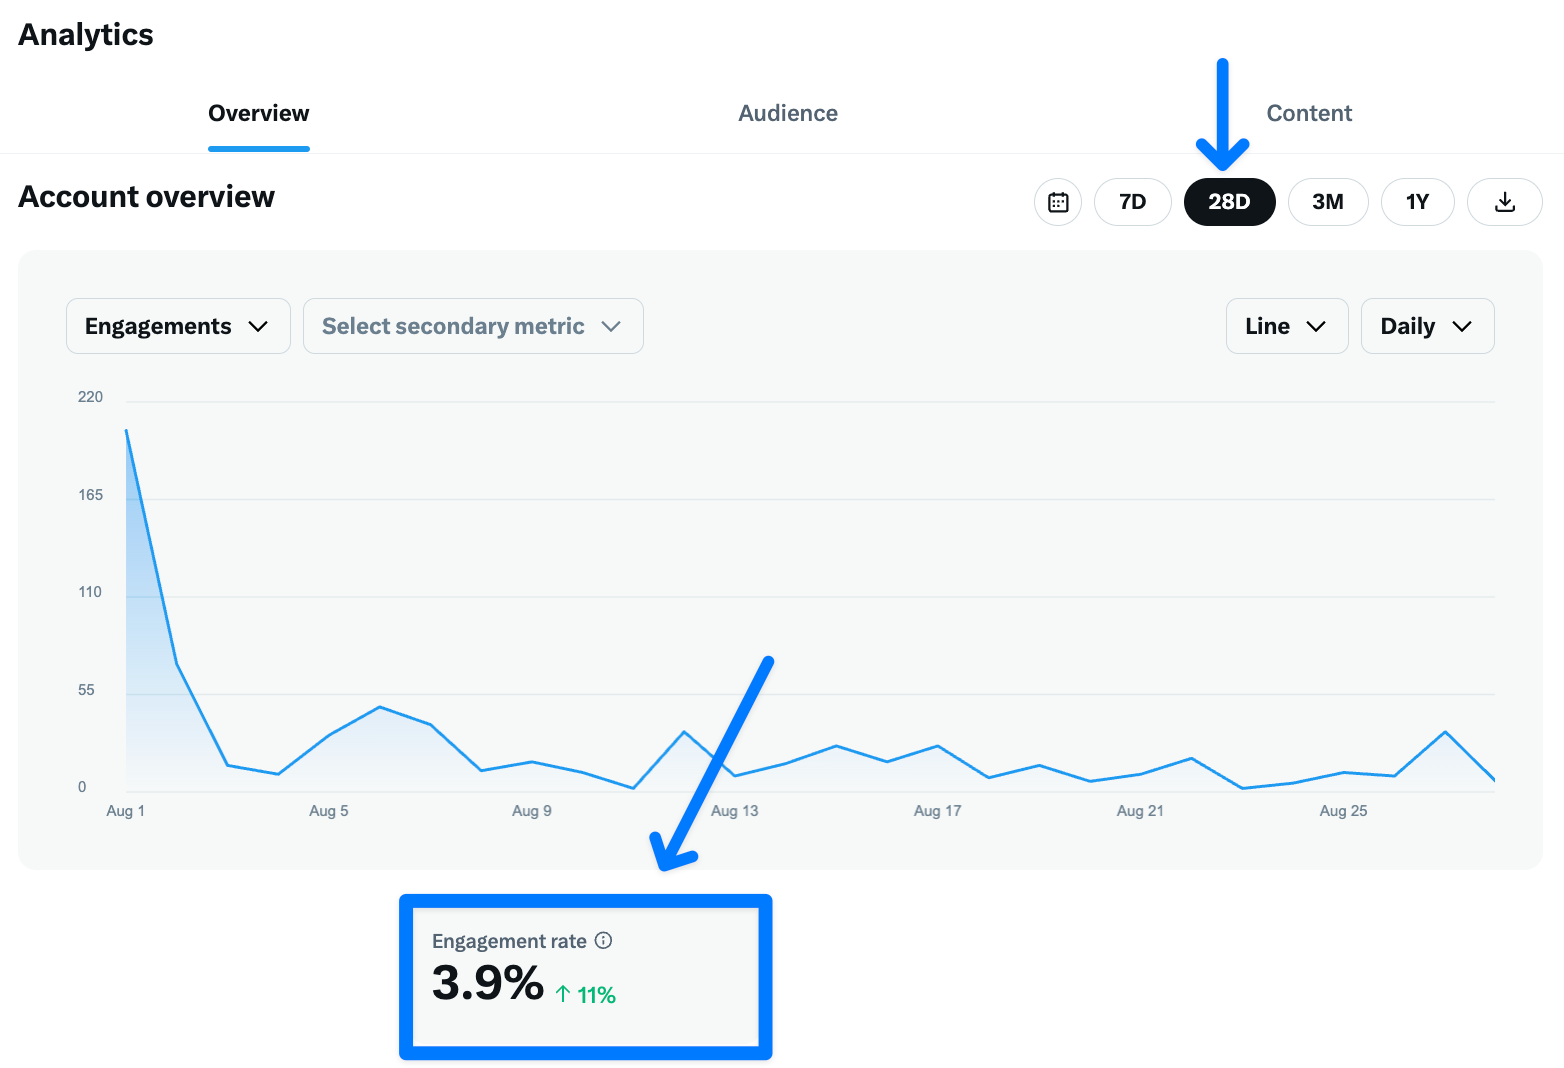Open the Select secondary metric dropdown

[472, 326]
